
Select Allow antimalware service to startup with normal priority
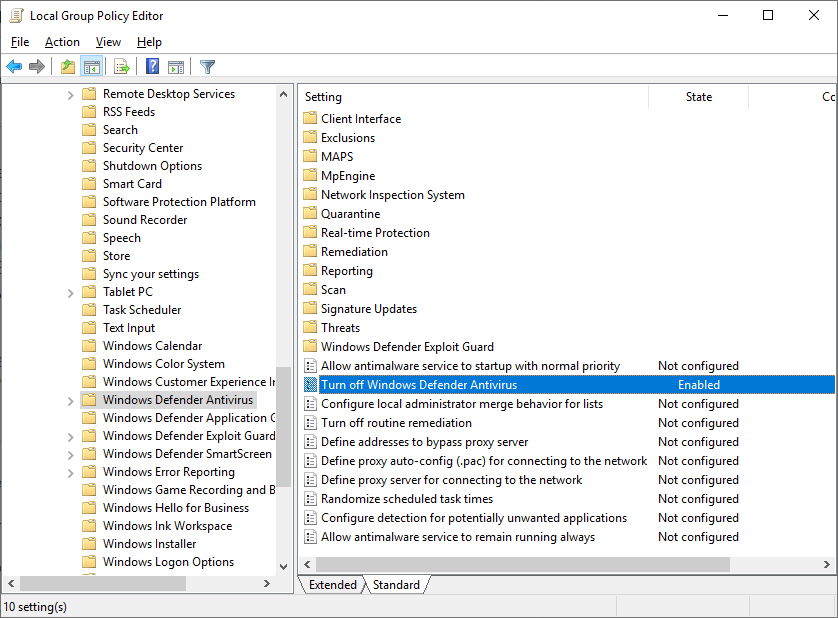coord(470,366)
